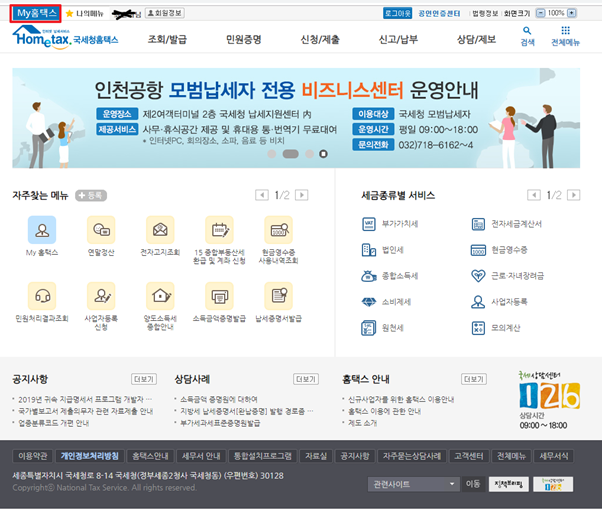Open 법령정보 link in top bar
602x517 pixels.
point(485,13)
